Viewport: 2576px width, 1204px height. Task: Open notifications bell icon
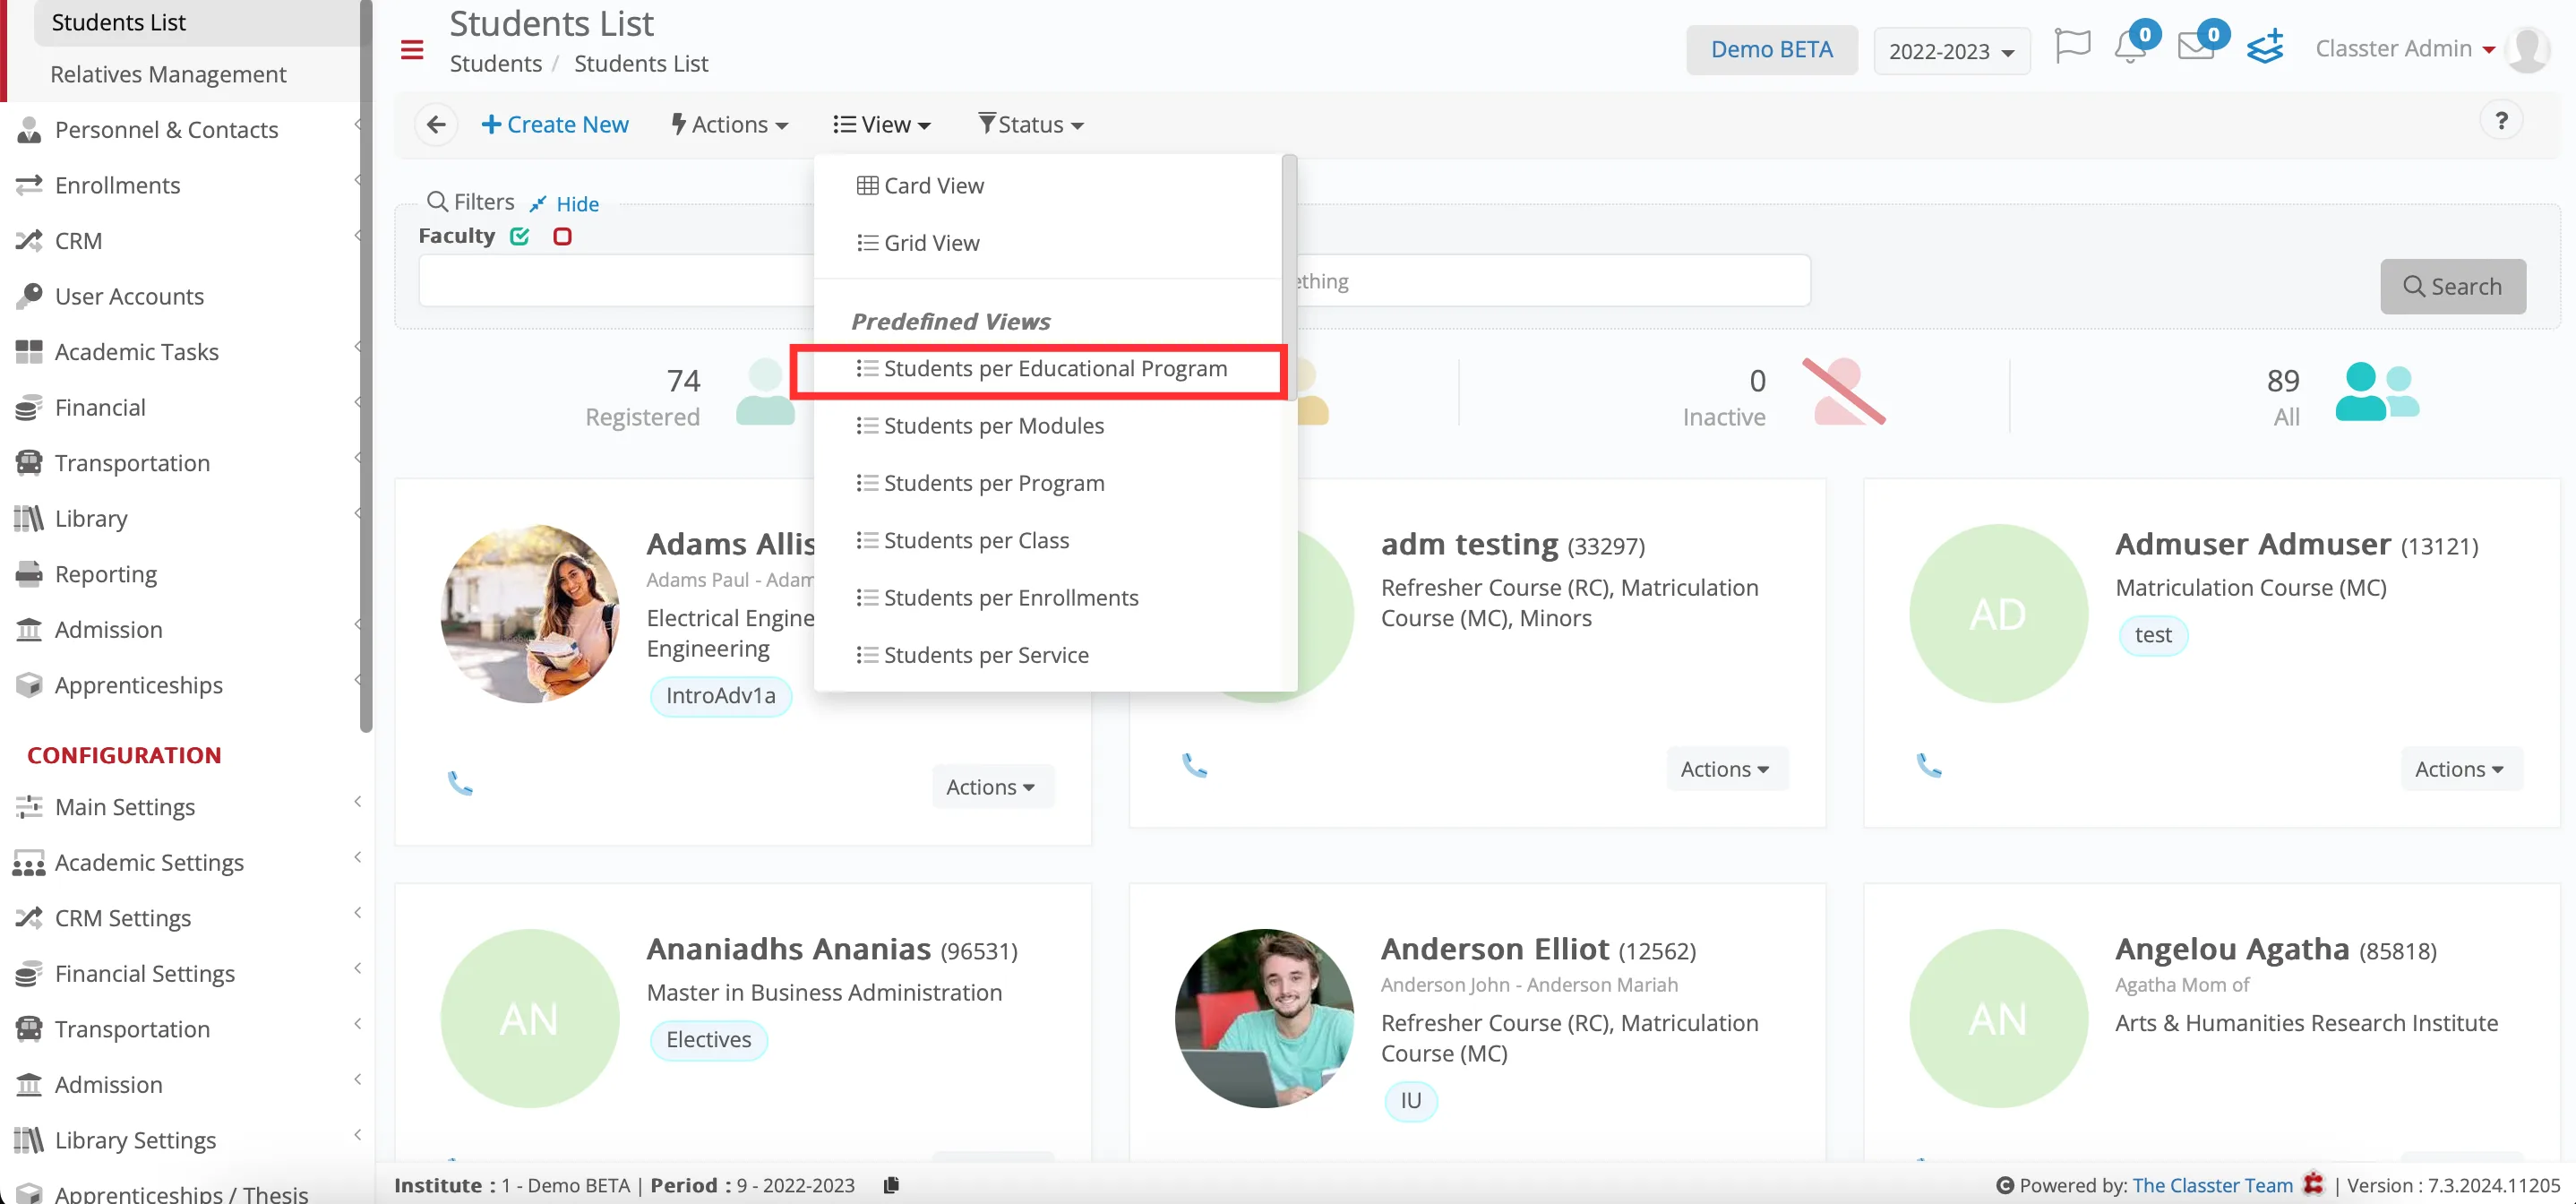click(x=2130, y=46)
